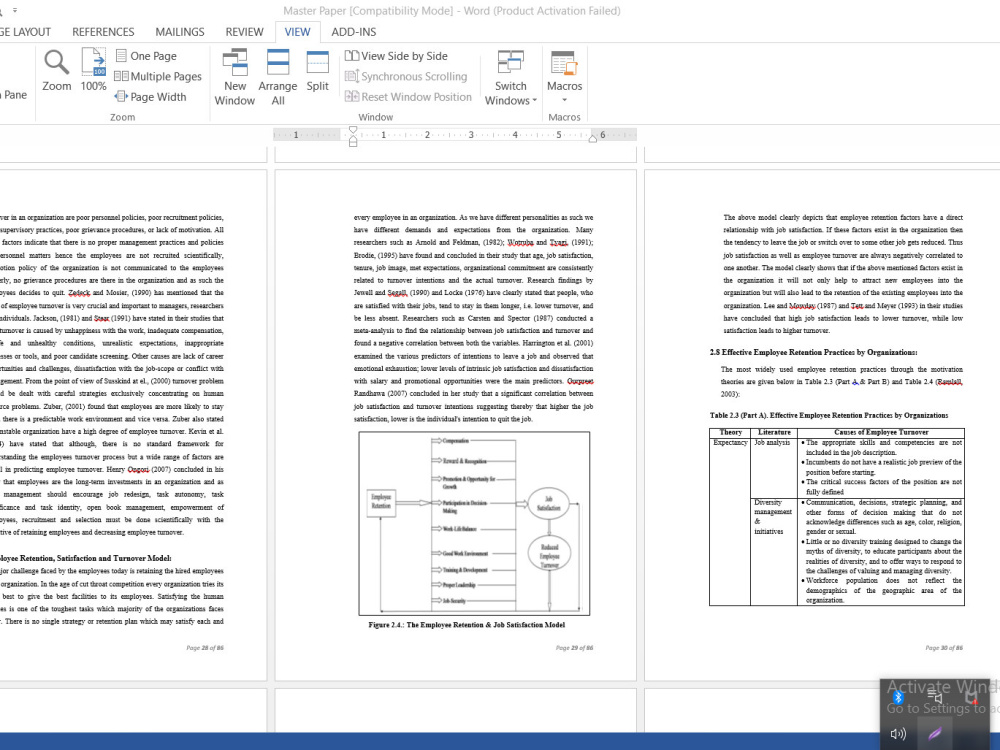The width and height of the screenshot is (1000, 750).
Task: Open the Macros dropdown arrow
Action: (564, 100)
